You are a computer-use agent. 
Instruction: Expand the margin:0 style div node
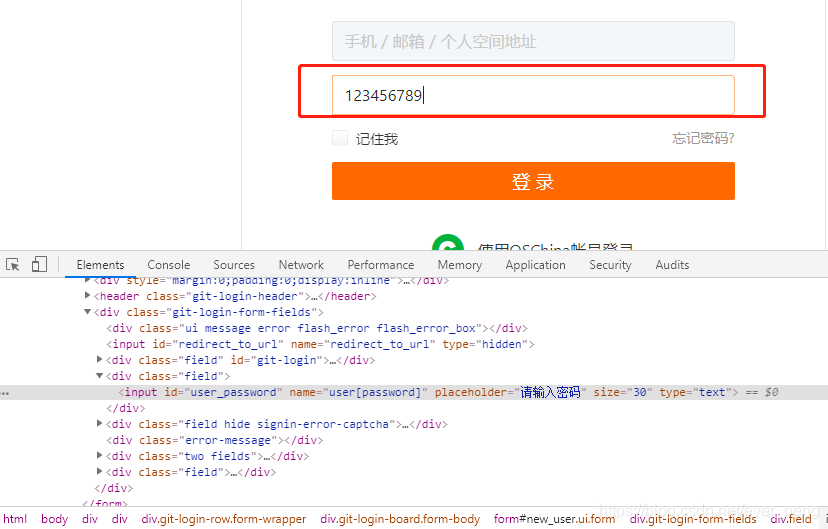[88, 280]
